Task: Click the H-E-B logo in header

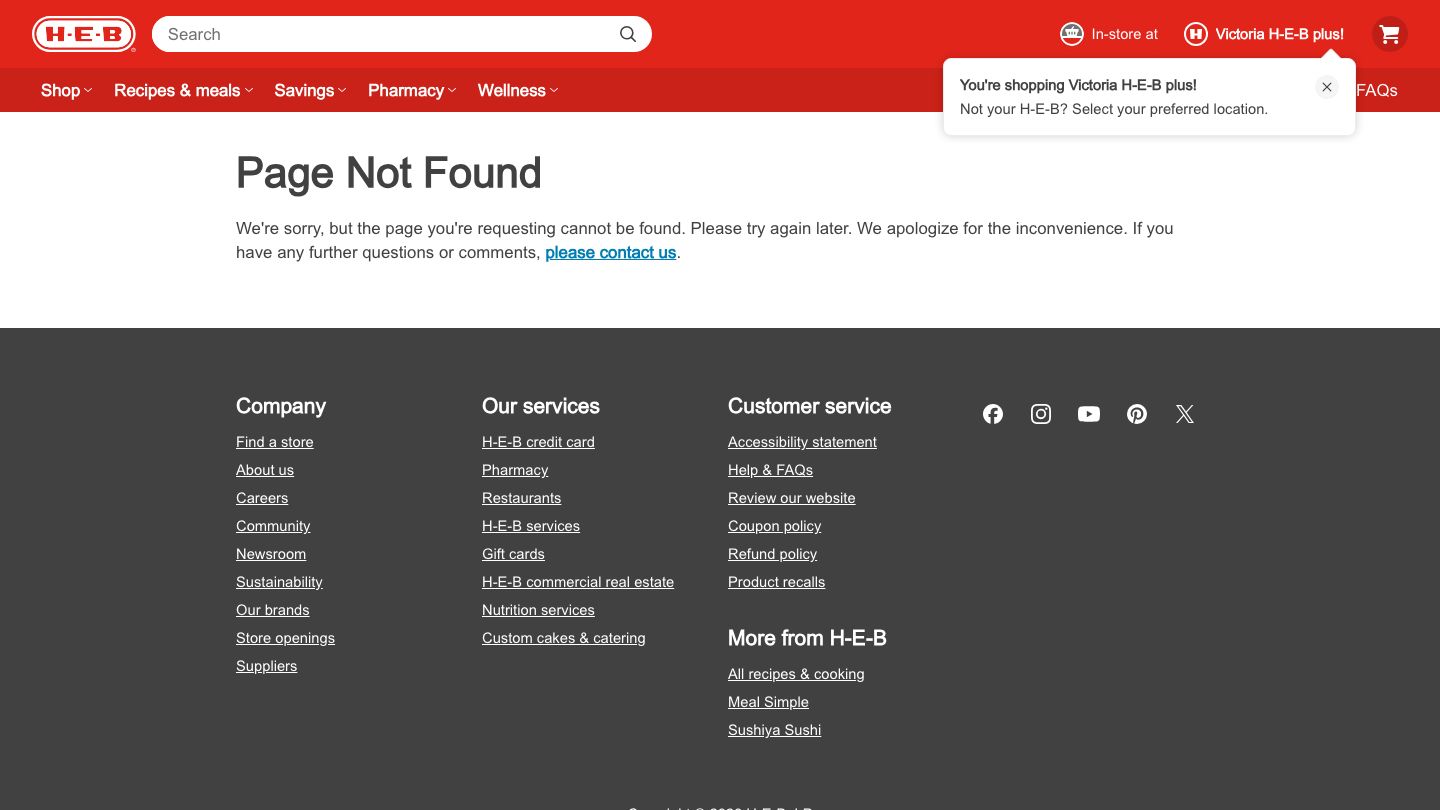Action: 84,34
